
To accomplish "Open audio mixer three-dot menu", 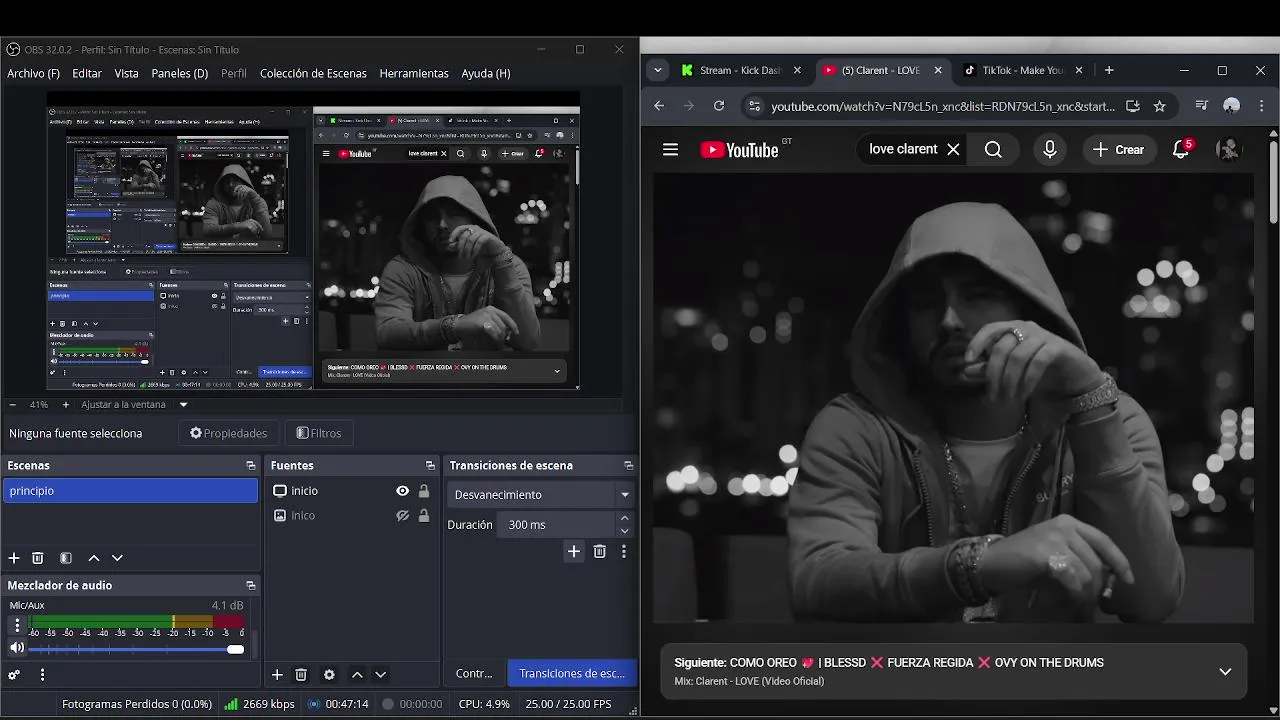I will click(x=42, y=675).
